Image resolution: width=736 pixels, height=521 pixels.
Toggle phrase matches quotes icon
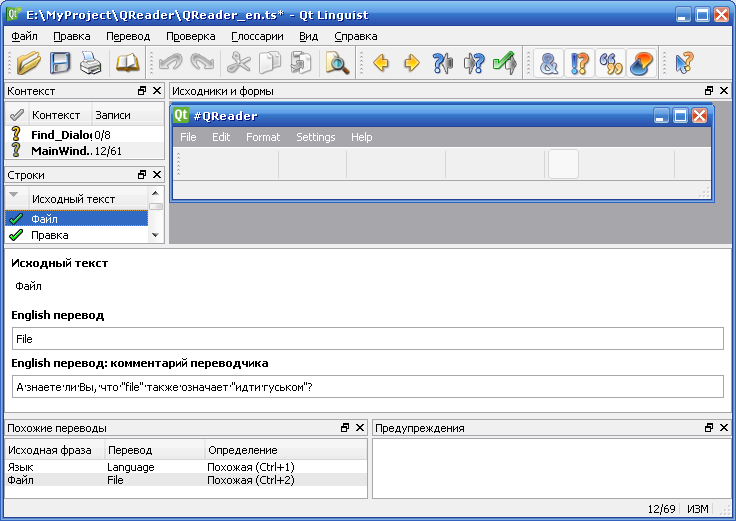[611, 63]
